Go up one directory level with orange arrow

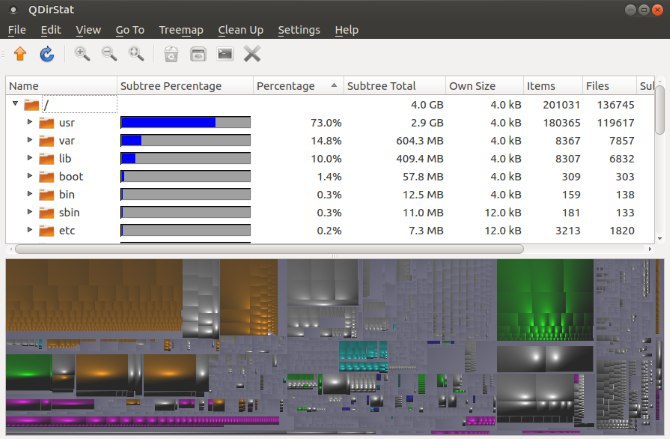point(20,54)
